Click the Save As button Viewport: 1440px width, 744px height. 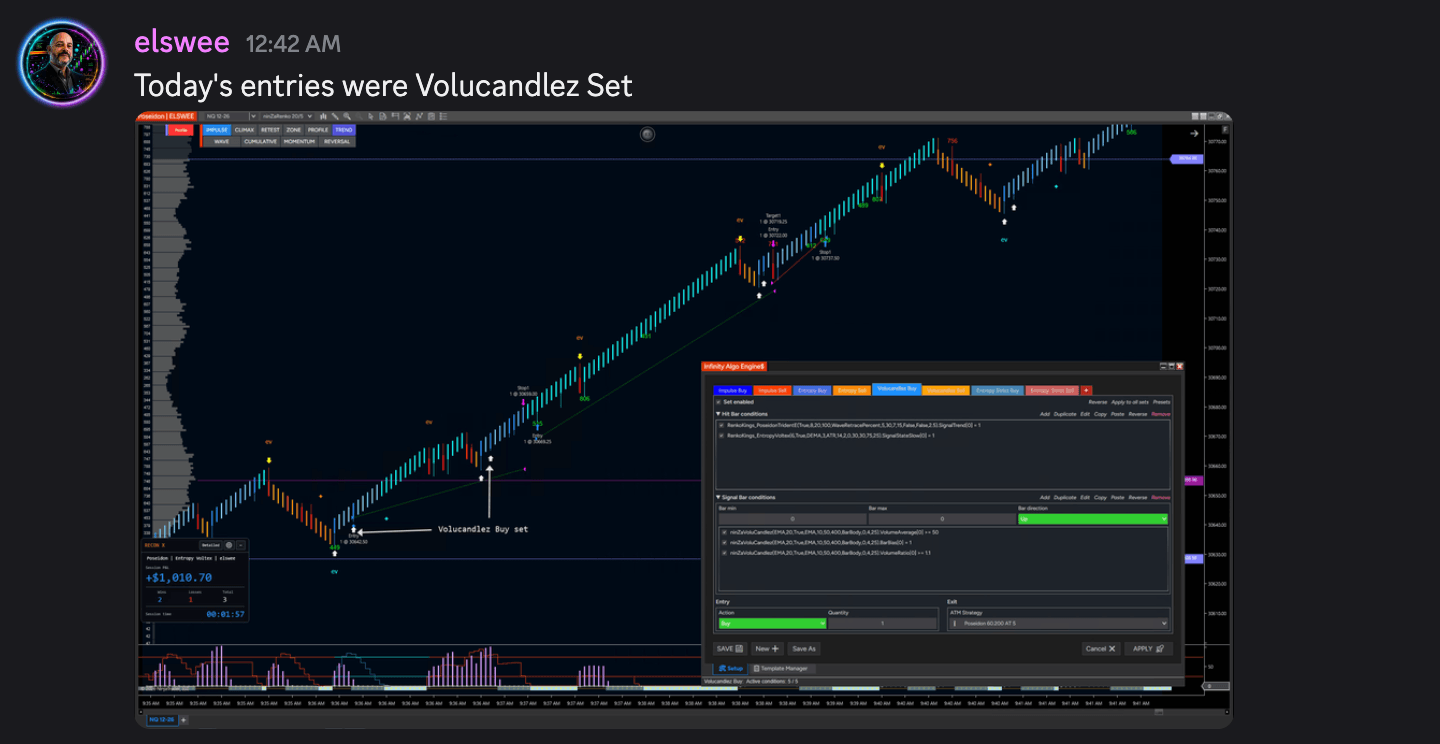point(804,649)
